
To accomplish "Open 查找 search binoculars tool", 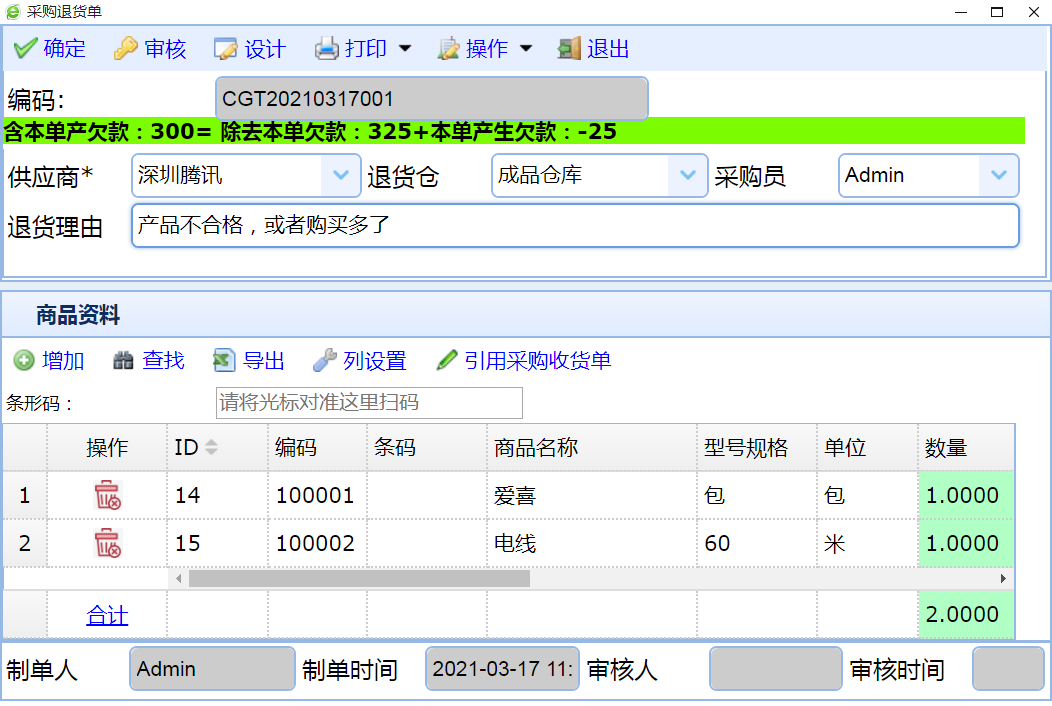I will (x=124, y=361).
